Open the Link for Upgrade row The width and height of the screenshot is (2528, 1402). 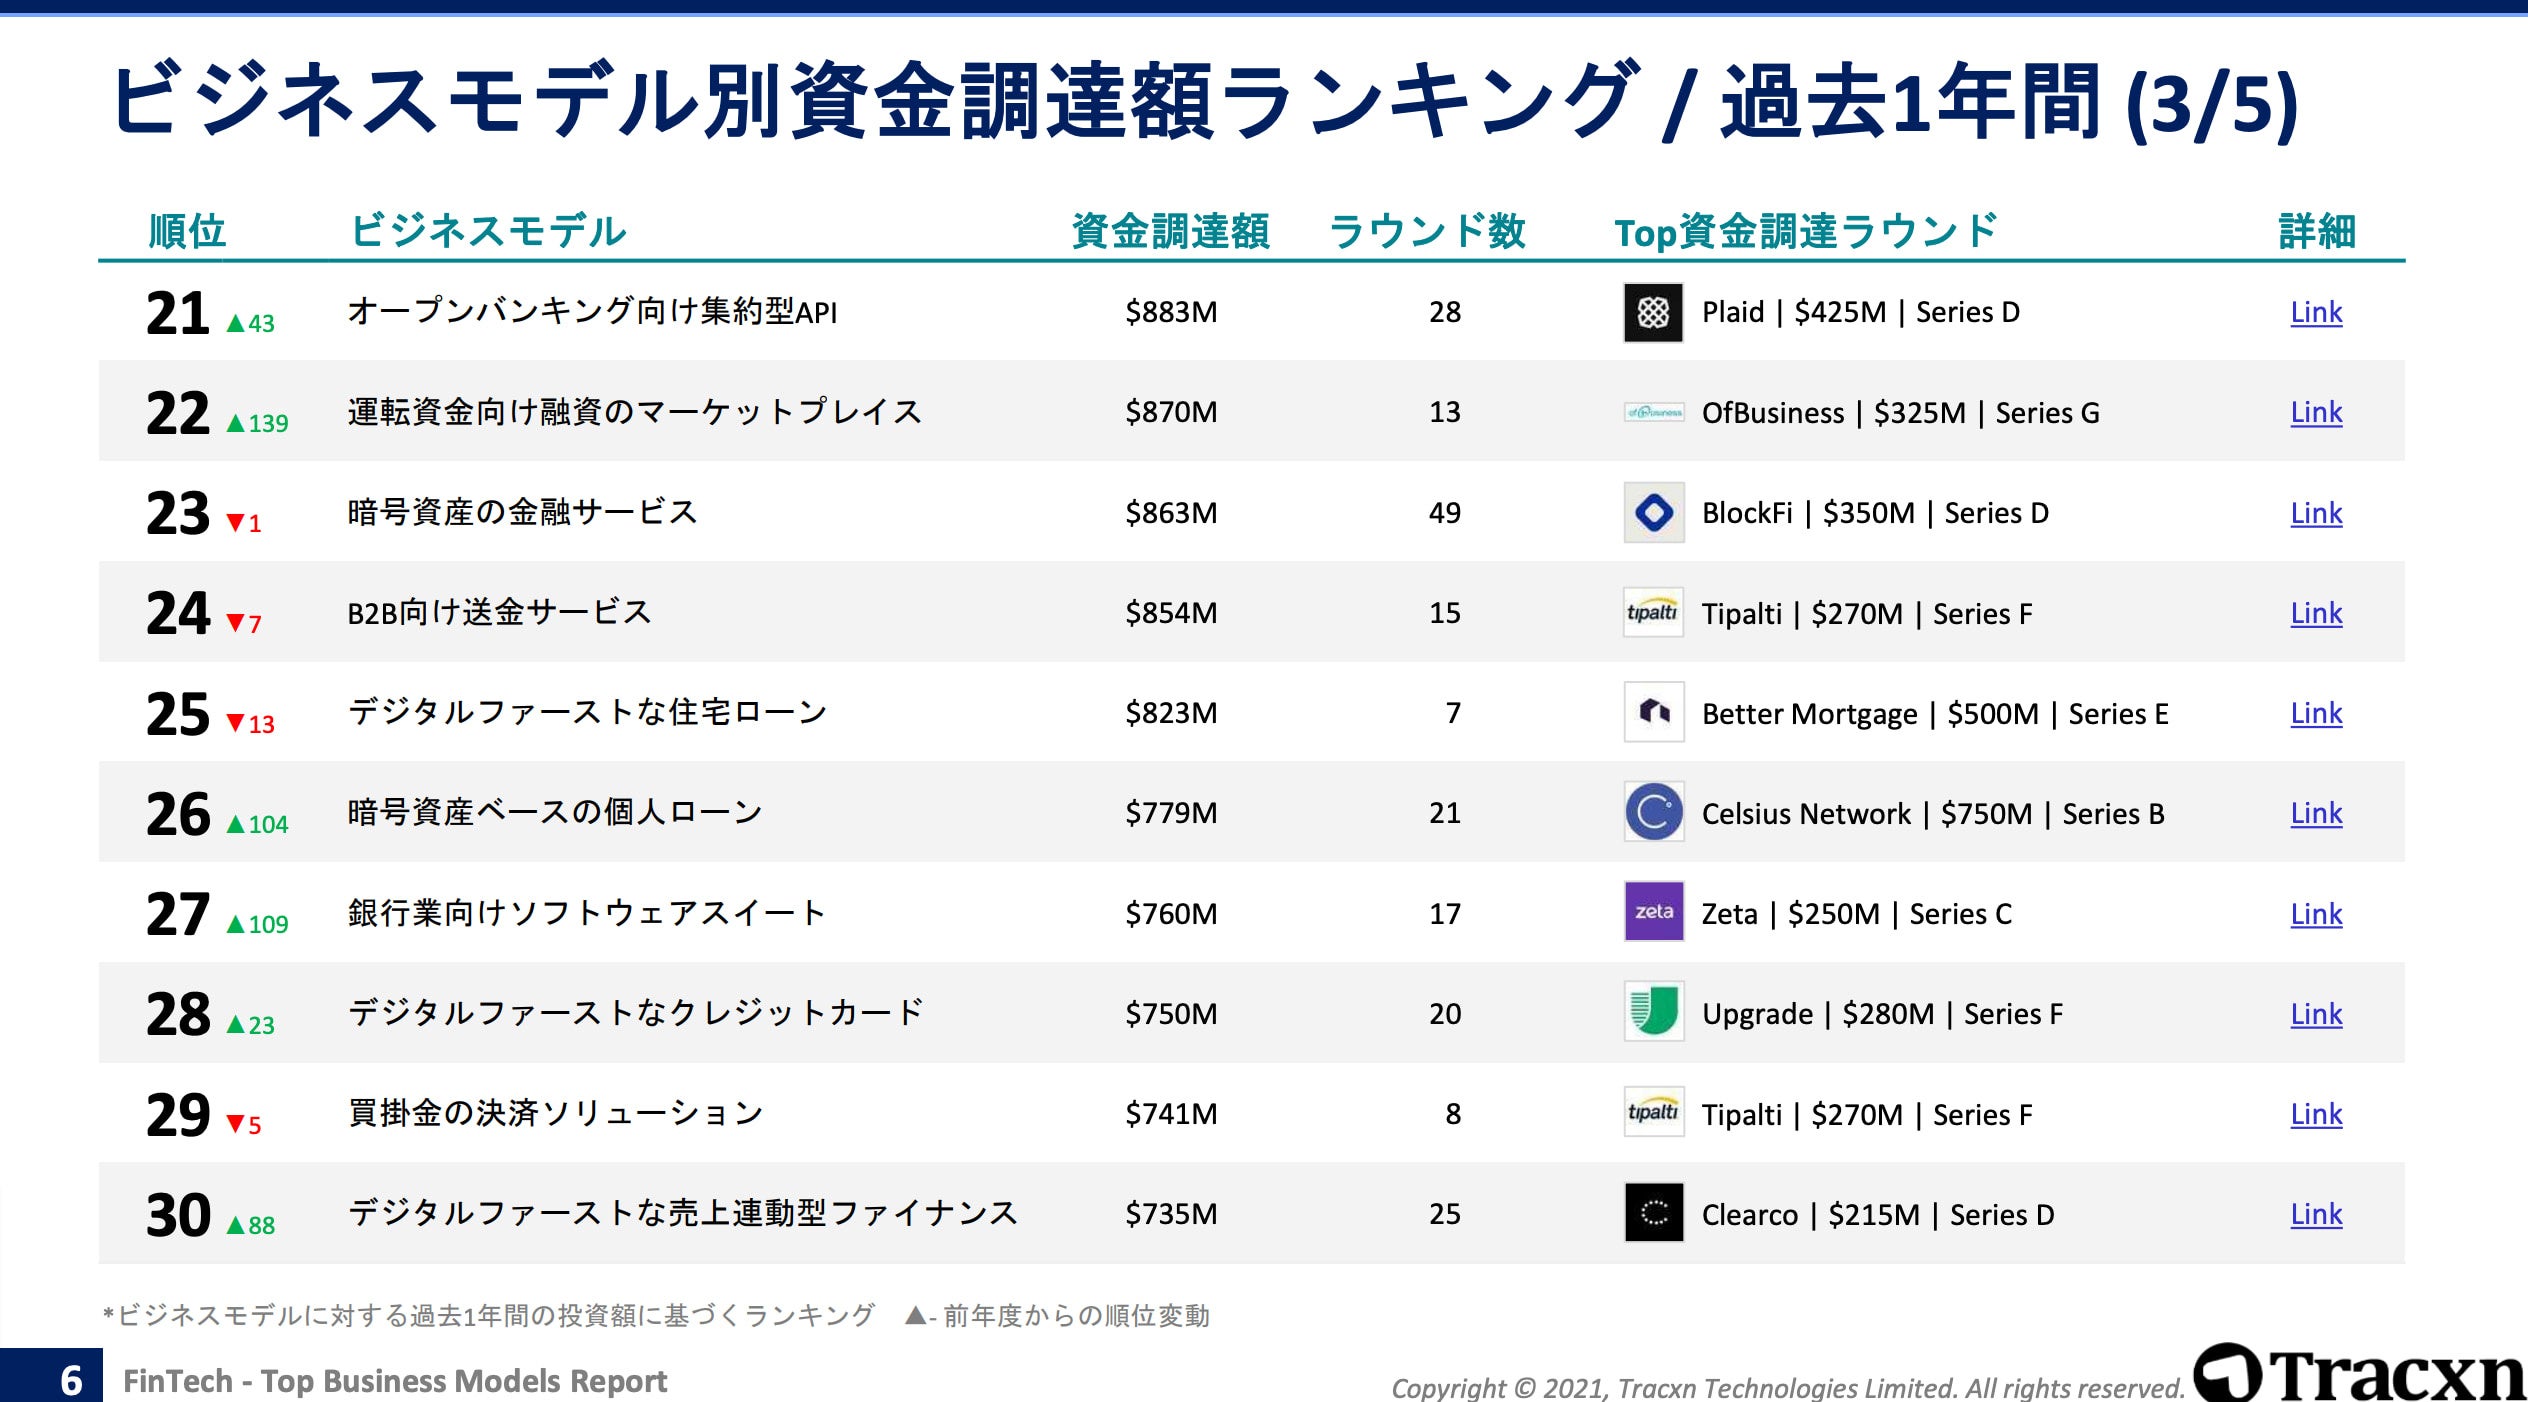coord(2315,1015)
